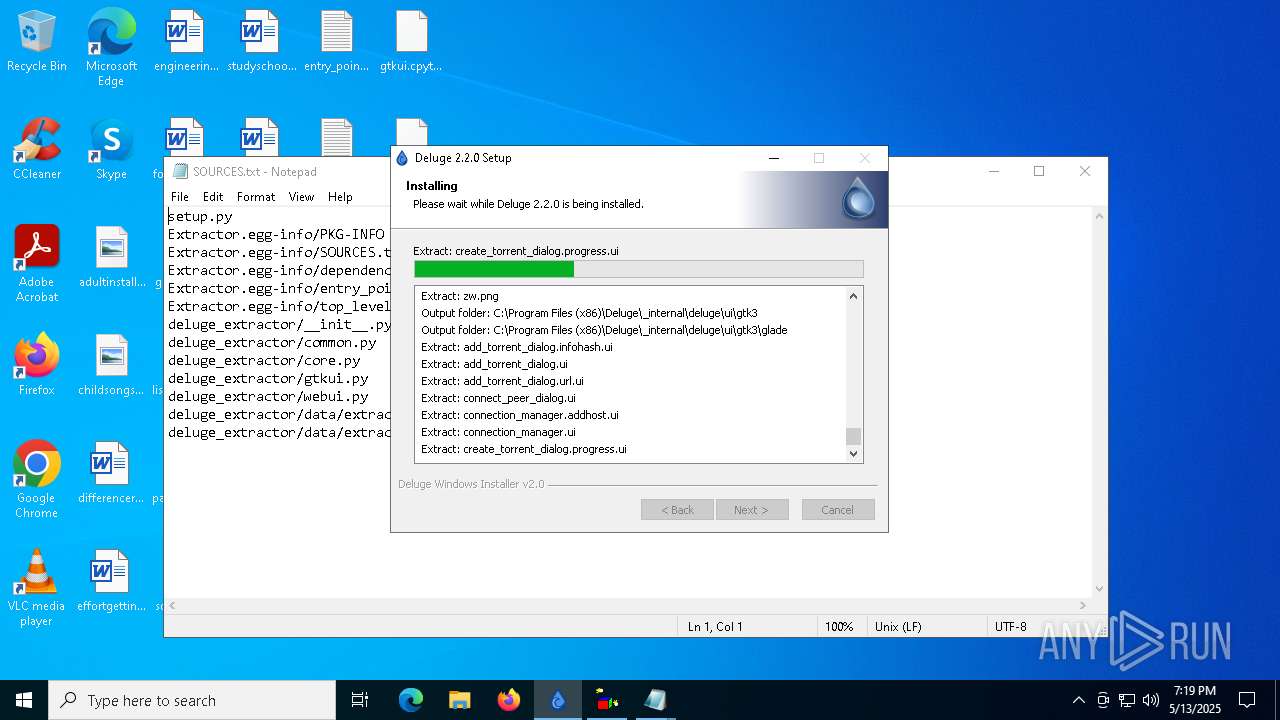The width and height of the screenshot is (1280, 720).
Task: Open CCleaner desktop shortcut
Action: 37,150
